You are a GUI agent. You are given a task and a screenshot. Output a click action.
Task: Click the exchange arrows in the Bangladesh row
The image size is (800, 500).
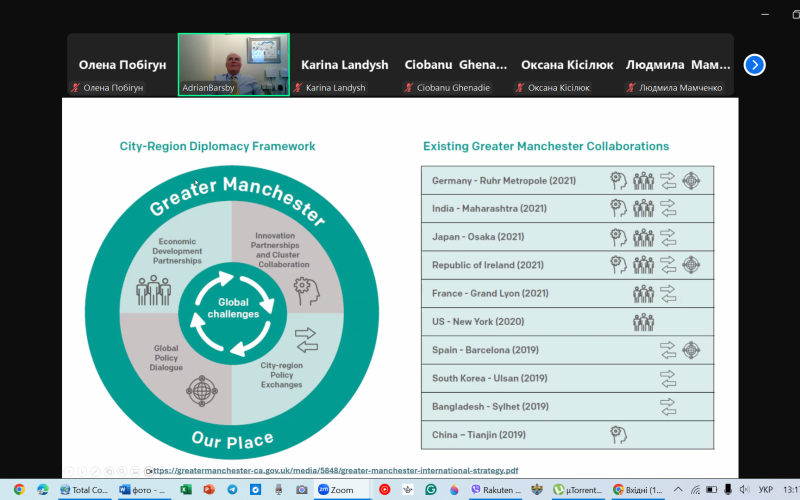[668, 407]
